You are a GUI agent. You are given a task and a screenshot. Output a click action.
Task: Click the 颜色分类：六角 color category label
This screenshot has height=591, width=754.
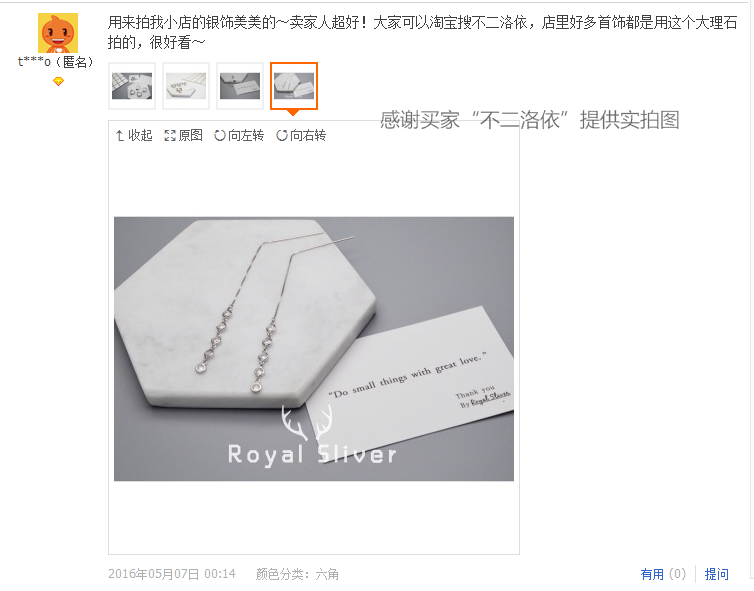pyautogui.click(x=297, y=574)
